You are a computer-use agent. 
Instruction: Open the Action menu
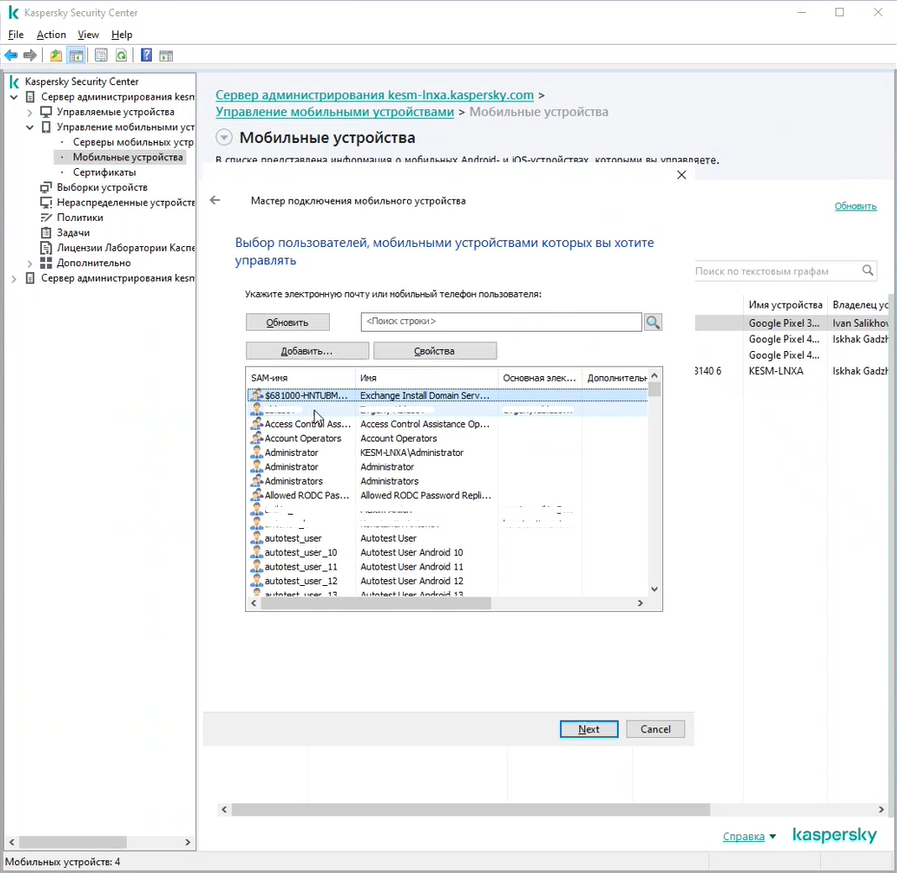click(51, 35)
